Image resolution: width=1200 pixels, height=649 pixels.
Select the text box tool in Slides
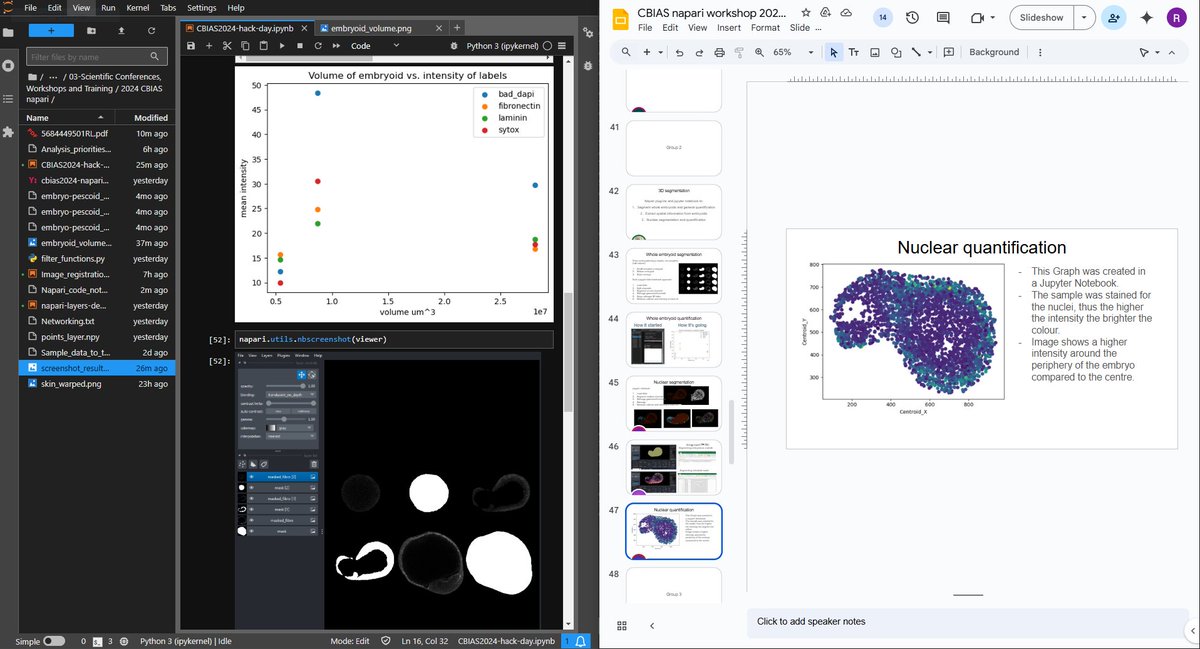pyautogui.click(x=853, y=52)
